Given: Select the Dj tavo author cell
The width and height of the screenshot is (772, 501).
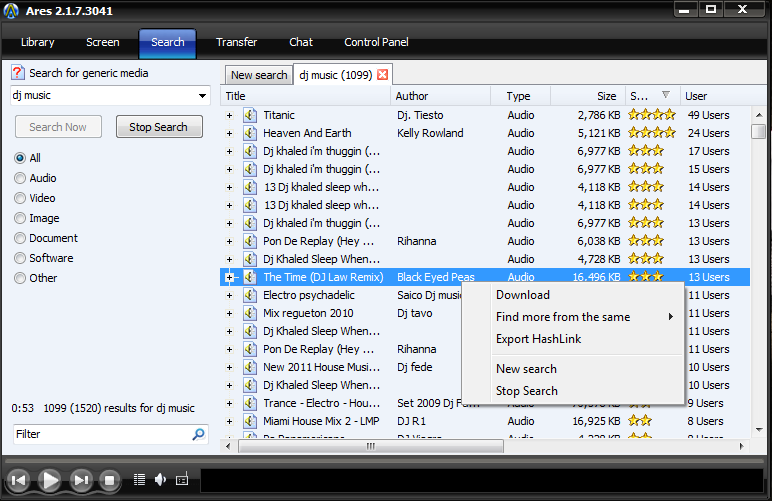Looking at the screenshot, I should click(415, 313).
